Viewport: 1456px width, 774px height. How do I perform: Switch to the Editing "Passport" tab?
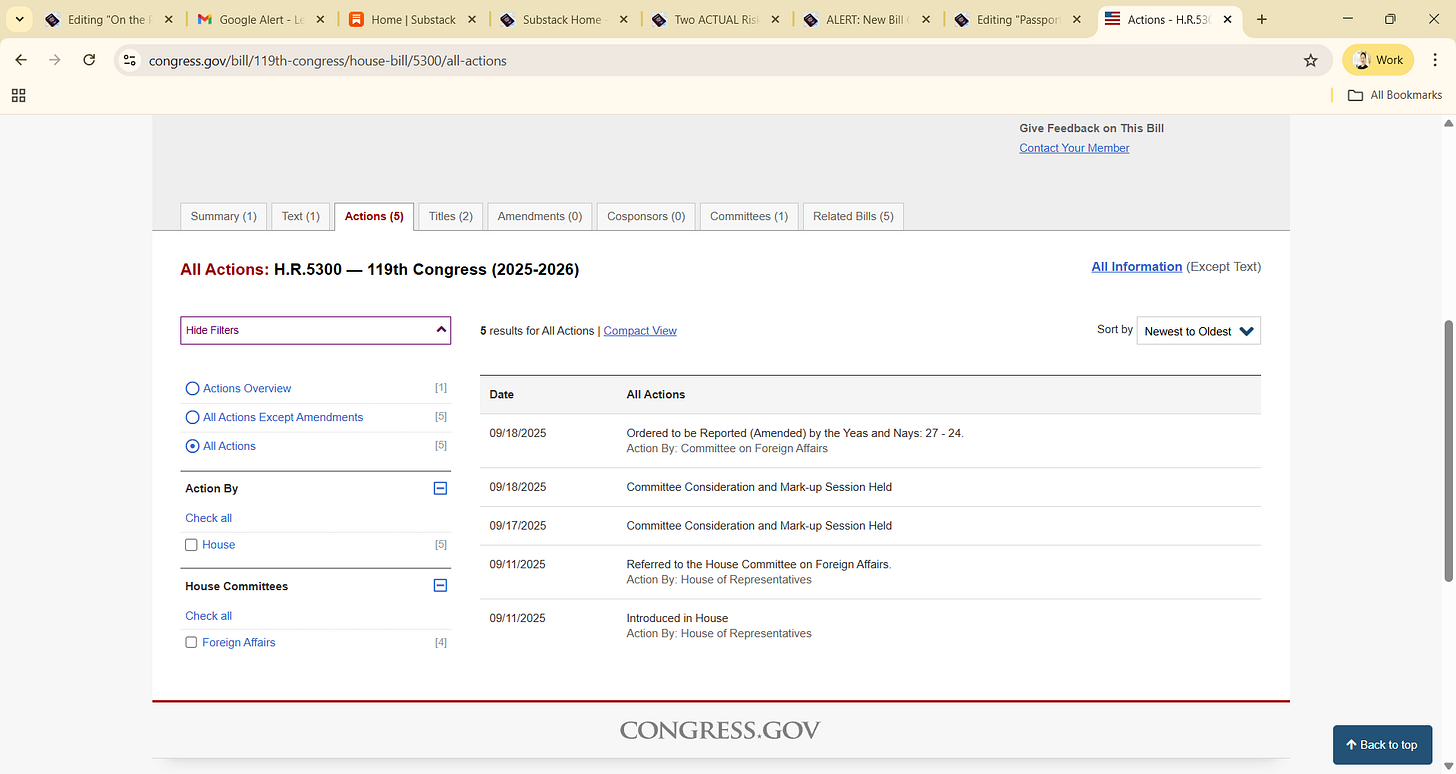click(x=1018, y=19)
